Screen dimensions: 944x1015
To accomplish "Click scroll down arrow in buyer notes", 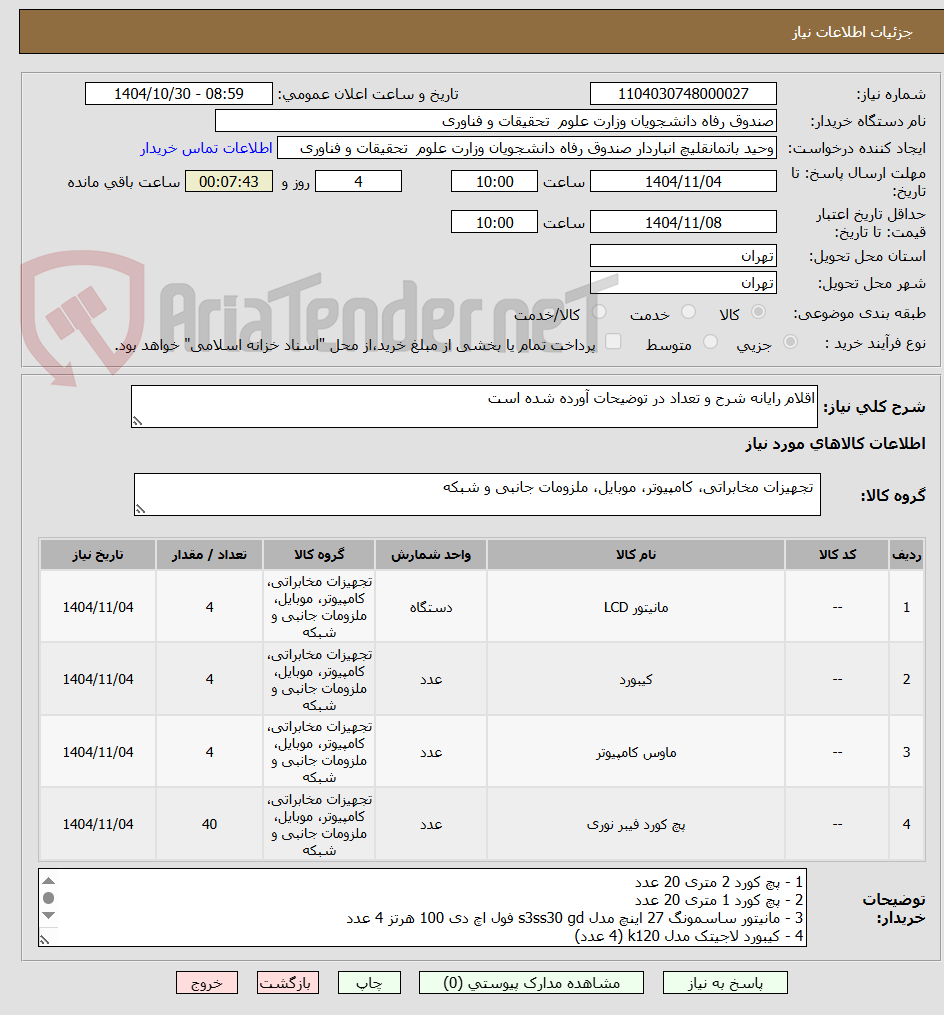I will 49,915.
